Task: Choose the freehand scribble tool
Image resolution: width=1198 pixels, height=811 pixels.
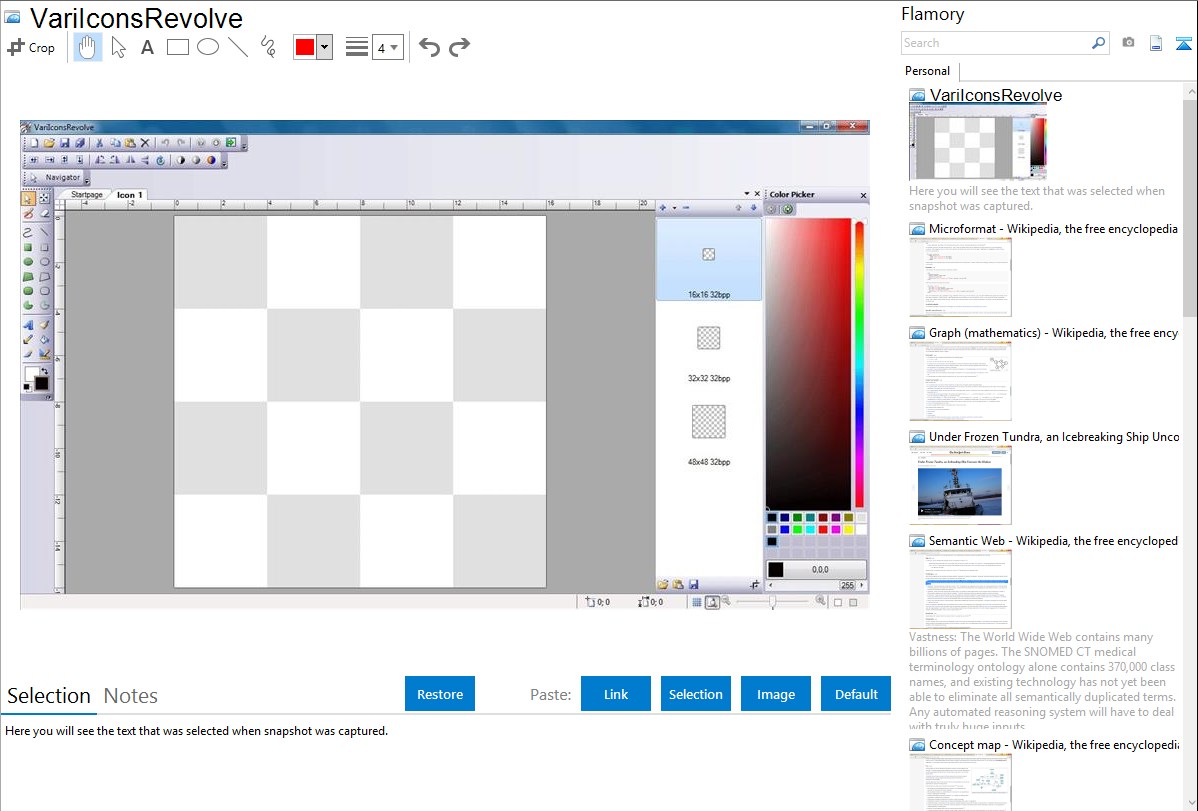Action: [x=268, y=47]
